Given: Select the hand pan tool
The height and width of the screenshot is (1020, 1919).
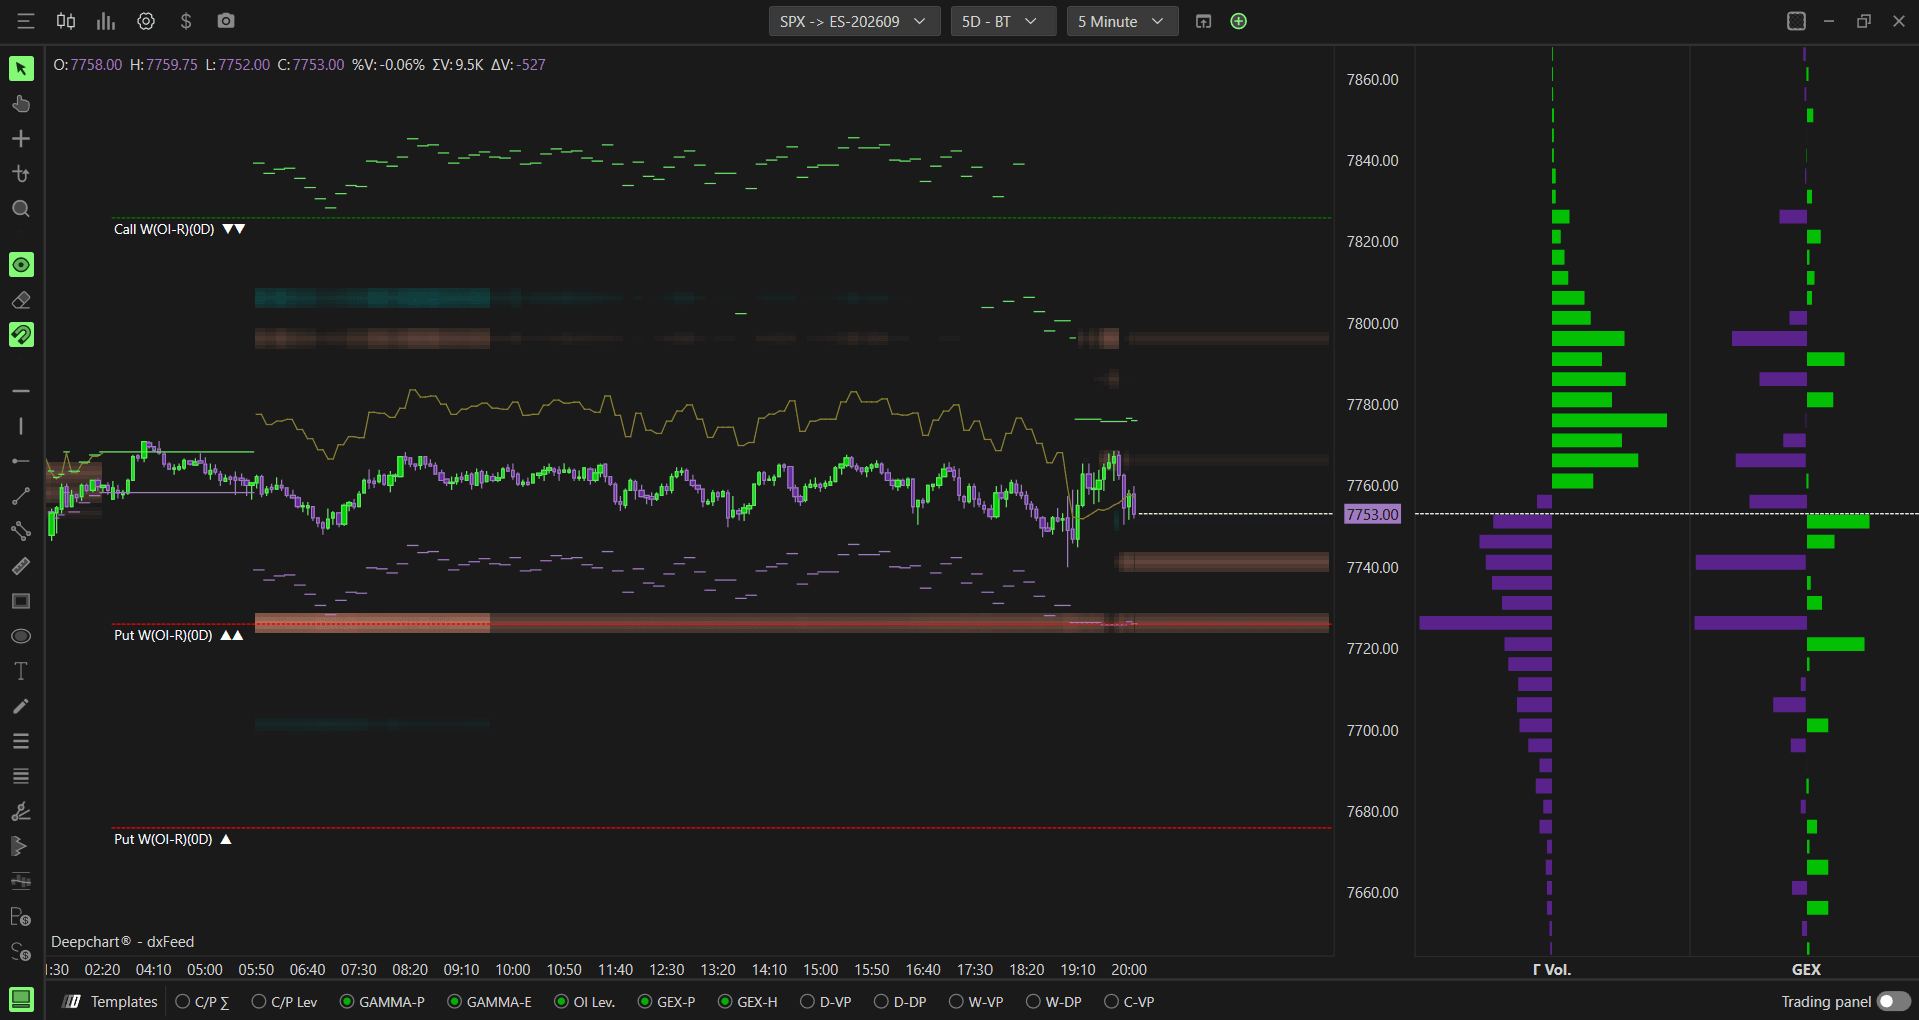Looking at the screenshot, I should (x=21, y=104).
